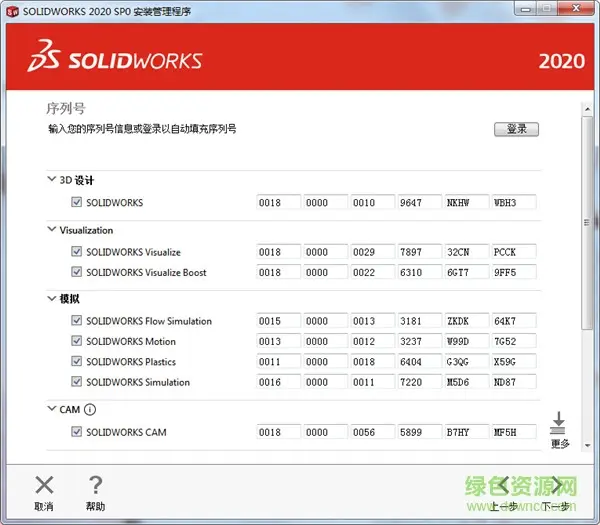600x525 pixels.
Task: Collapse the 3D 设计 section
Action: click(x=51, y=179)
